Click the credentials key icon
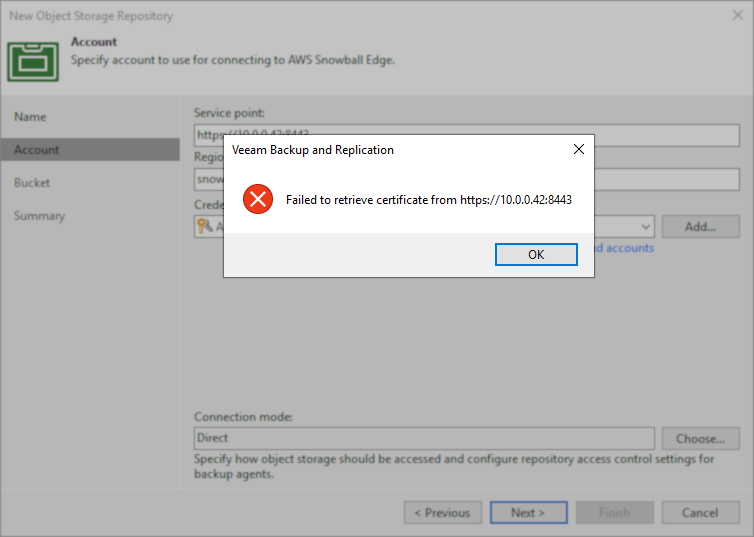This screenshot has width=754, height=537. (205, 226)
